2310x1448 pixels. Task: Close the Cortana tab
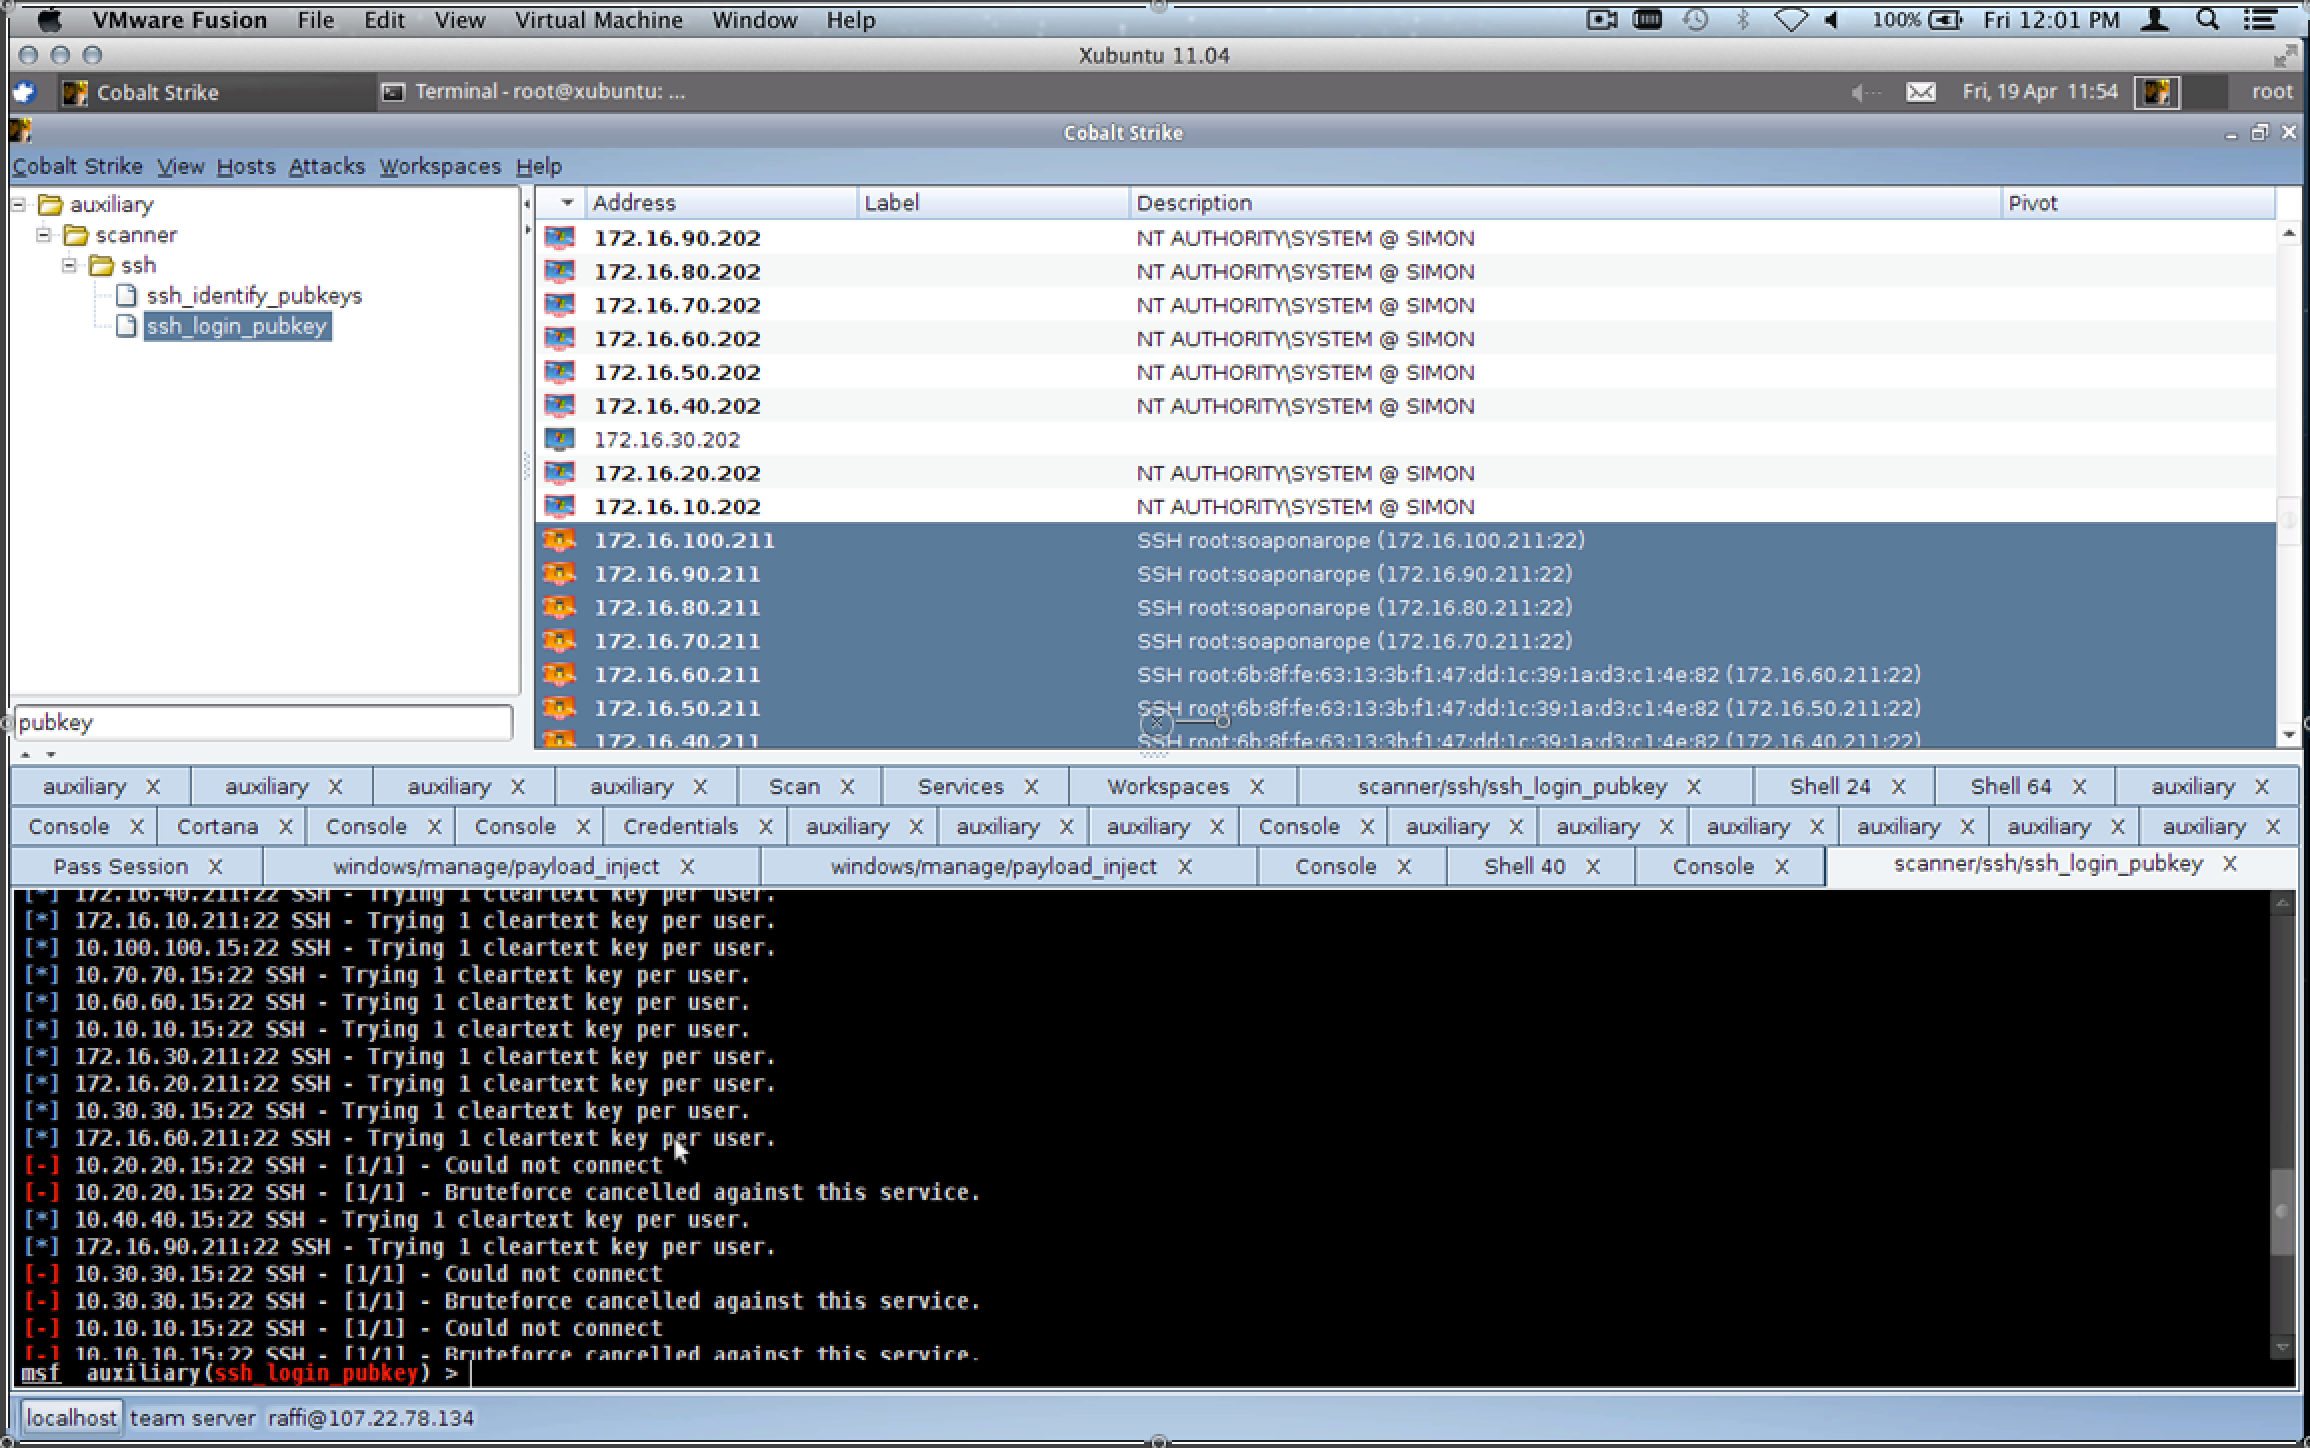285,827
